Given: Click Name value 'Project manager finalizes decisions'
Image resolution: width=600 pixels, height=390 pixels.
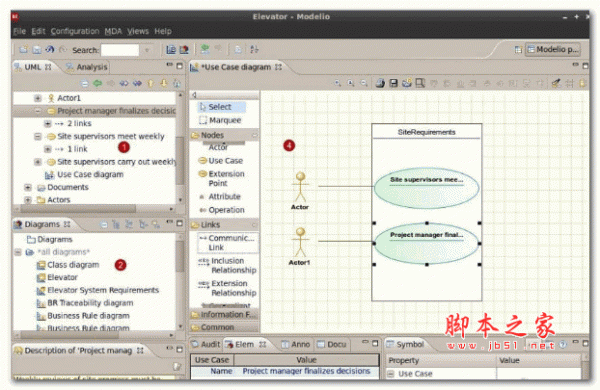Looking at the screenshot, I should (307, 371).
